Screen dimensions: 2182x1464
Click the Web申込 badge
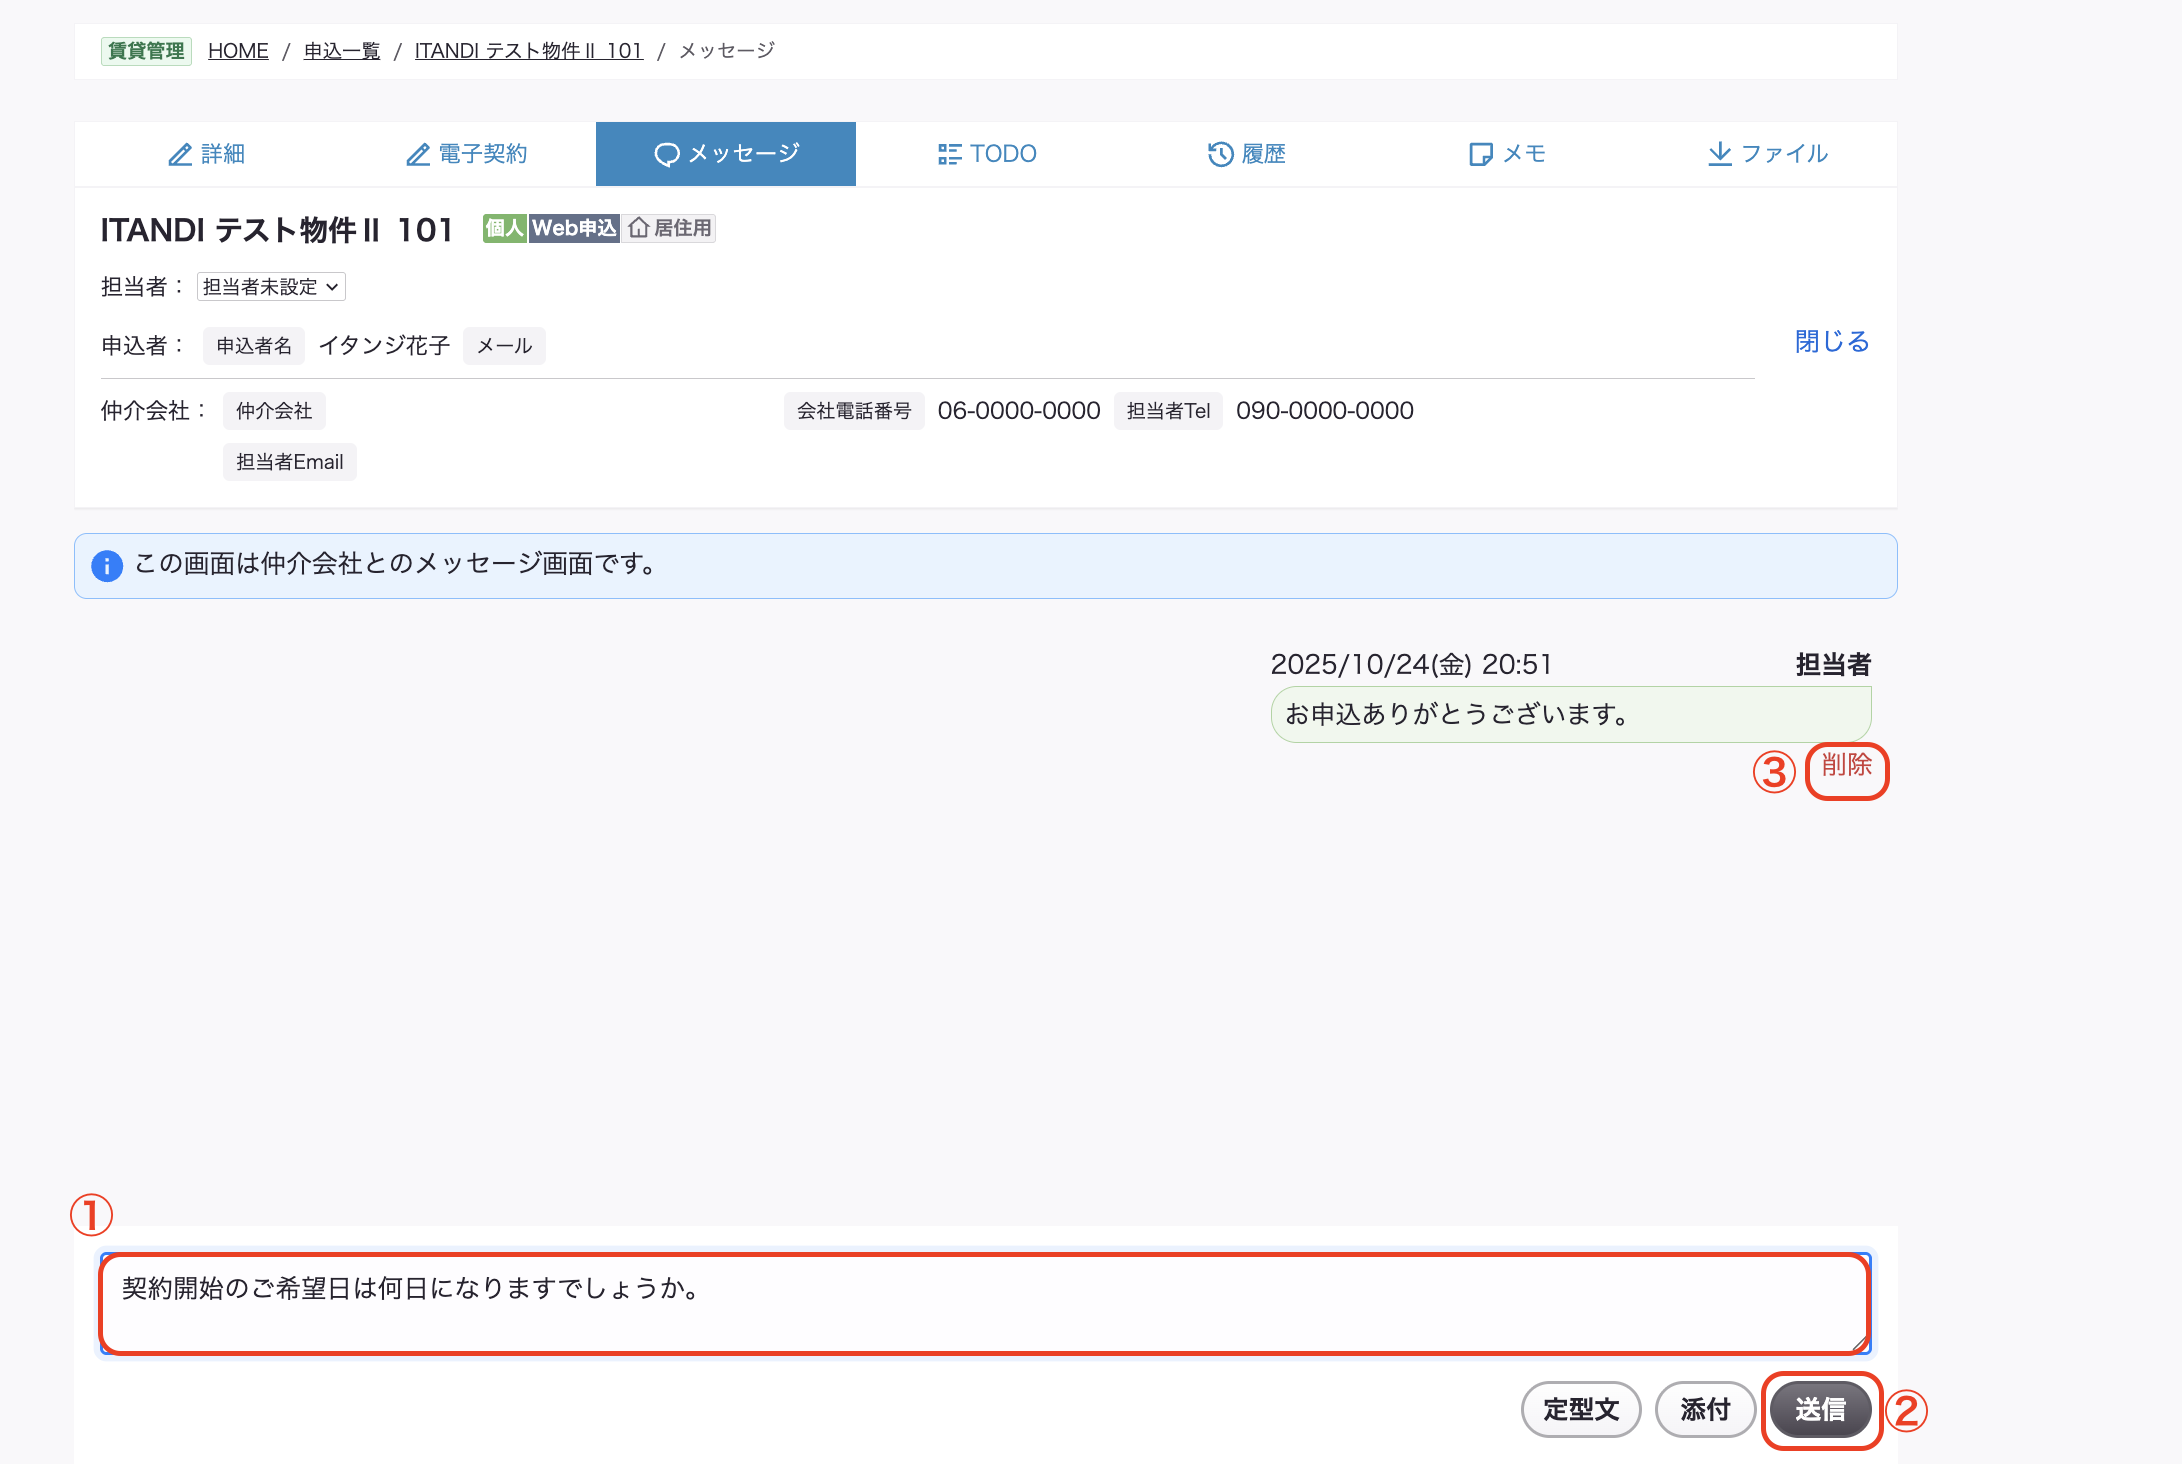[x=574, y=228]
